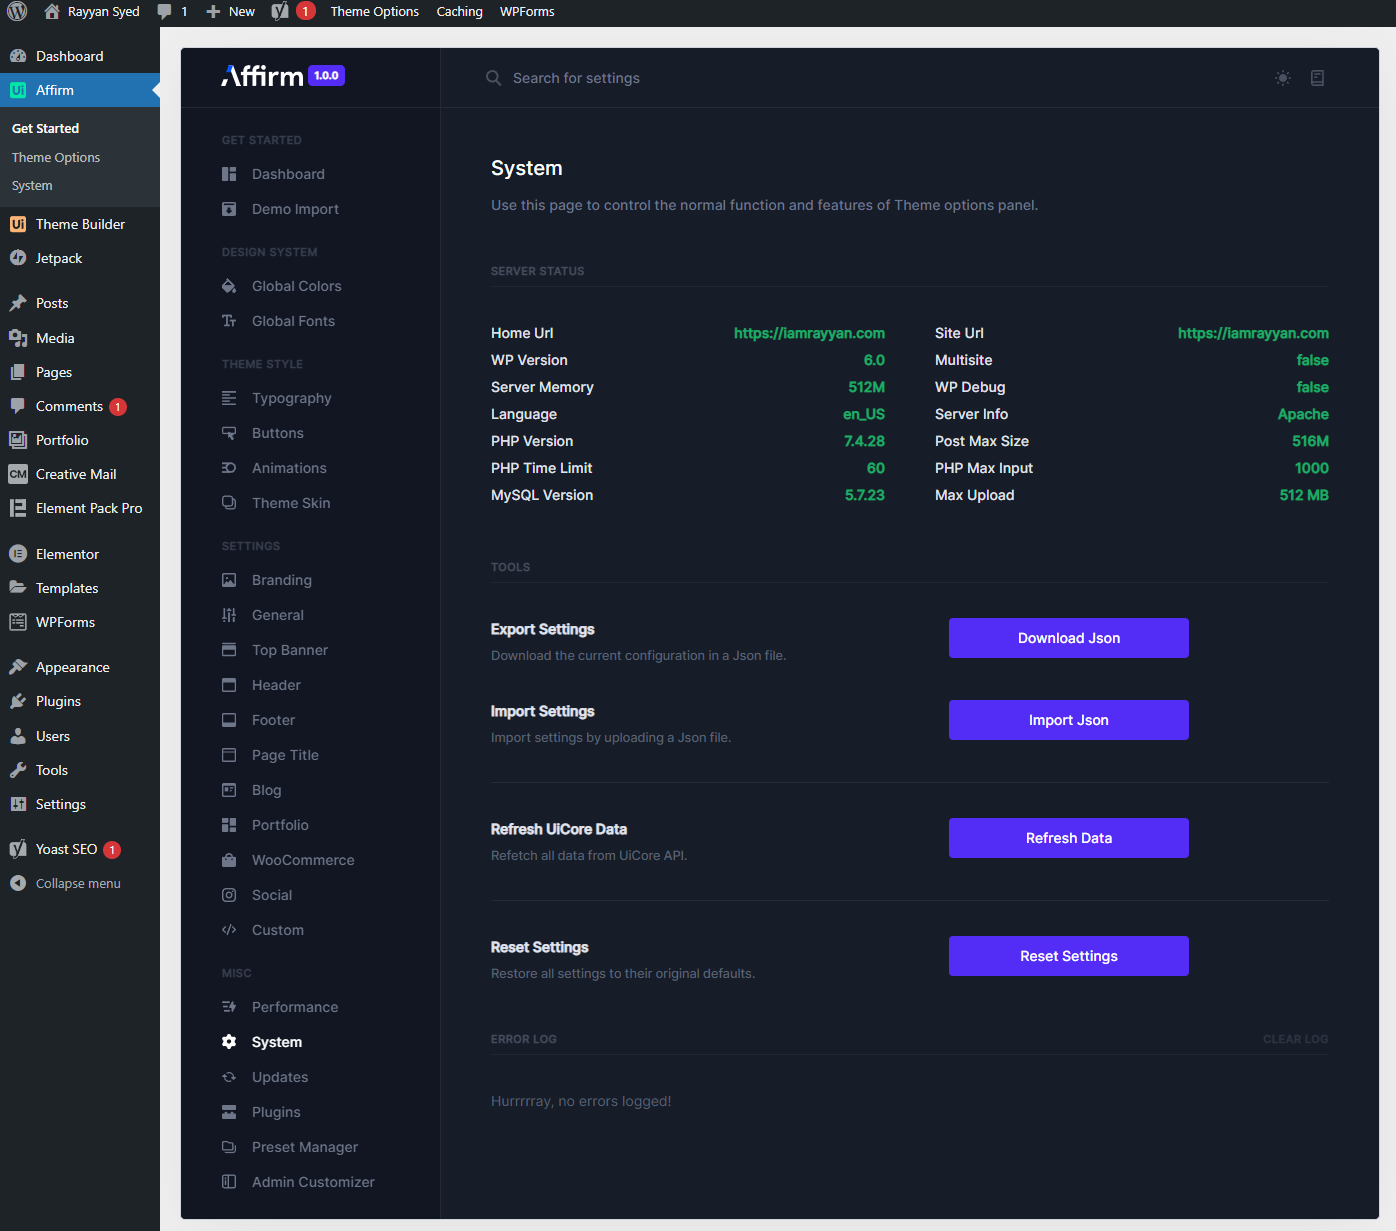Click the Affirm panel Dashboard grid icon
Viewport: 1396px width, 1231px height.
229,174
